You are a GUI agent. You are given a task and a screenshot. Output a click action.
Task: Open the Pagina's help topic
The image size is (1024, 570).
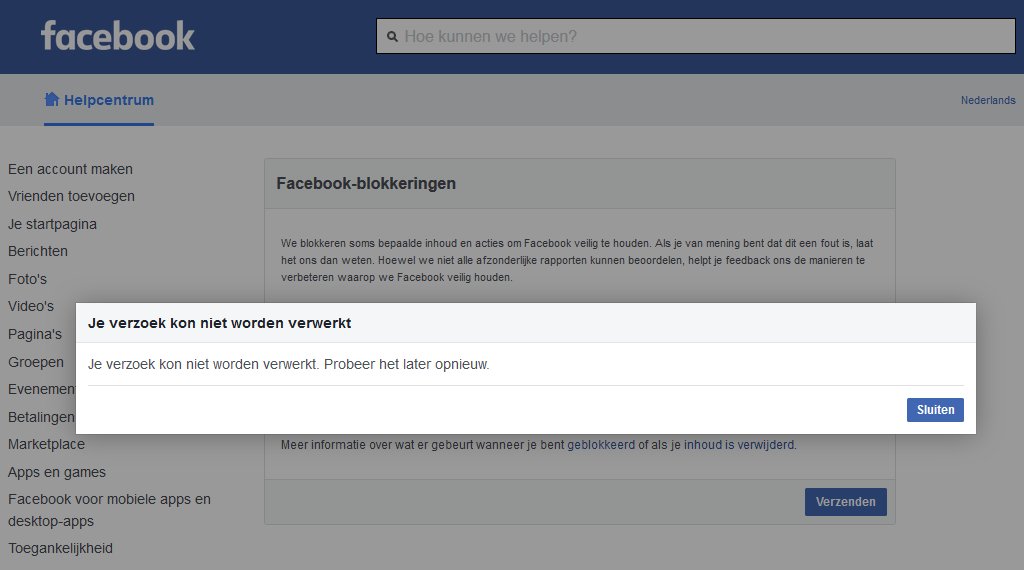point(35,334)
